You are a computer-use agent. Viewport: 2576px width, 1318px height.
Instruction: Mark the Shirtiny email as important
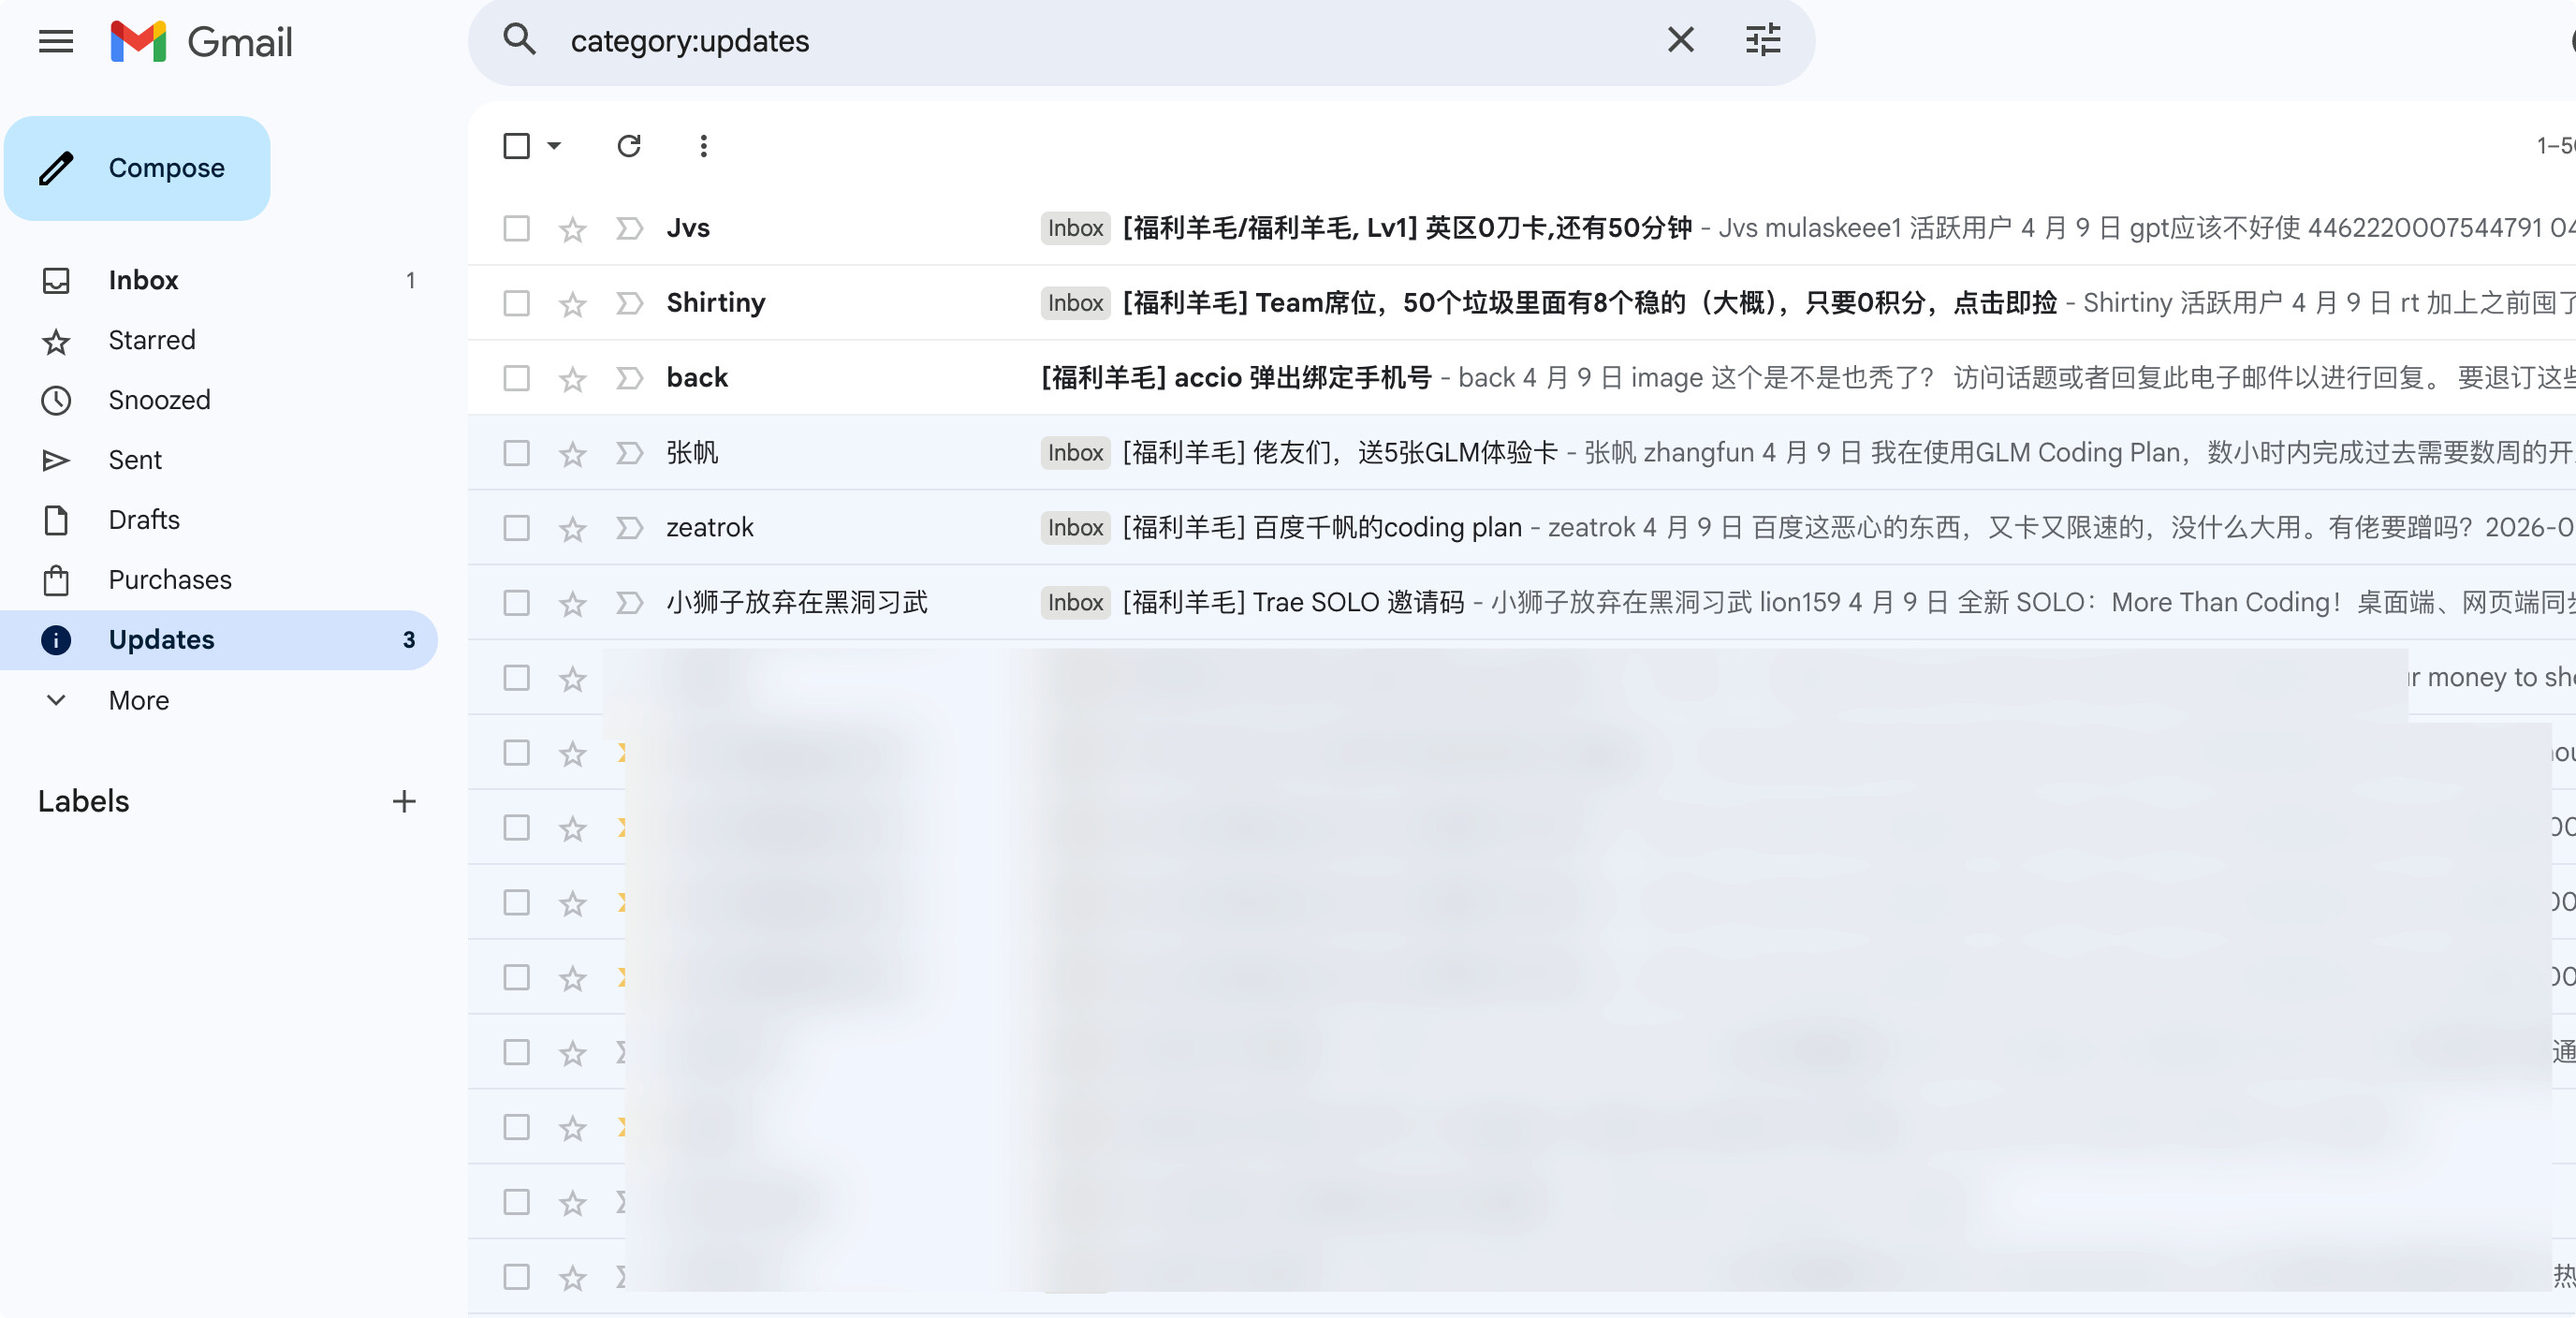pos(629,303)
